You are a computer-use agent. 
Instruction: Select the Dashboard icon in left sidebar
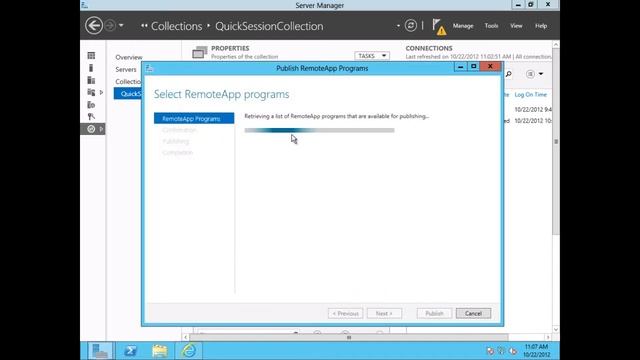(x=91, y=56)
